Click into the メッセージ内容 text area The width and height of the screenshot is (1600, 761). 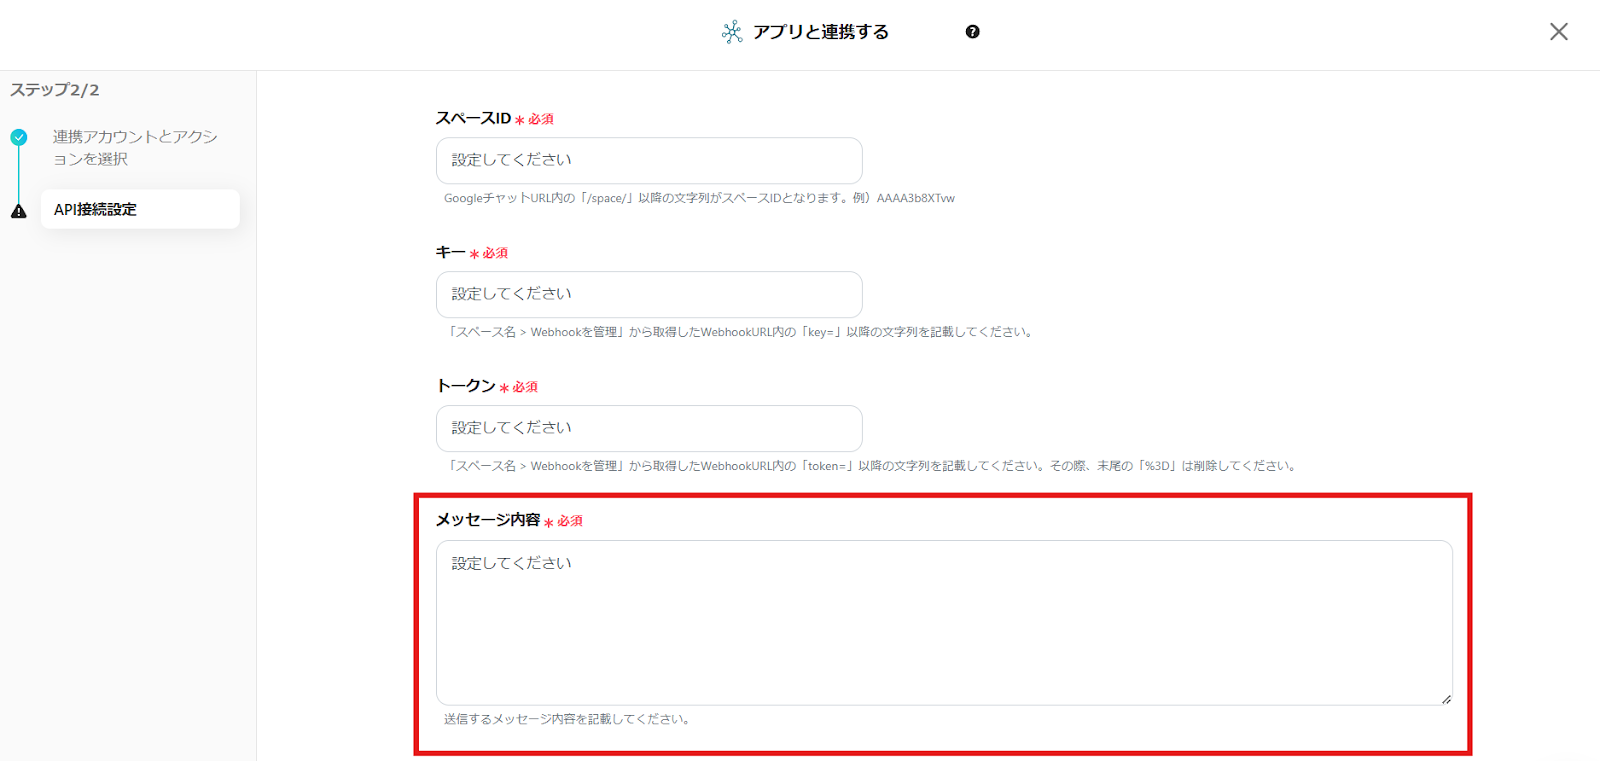944,623
